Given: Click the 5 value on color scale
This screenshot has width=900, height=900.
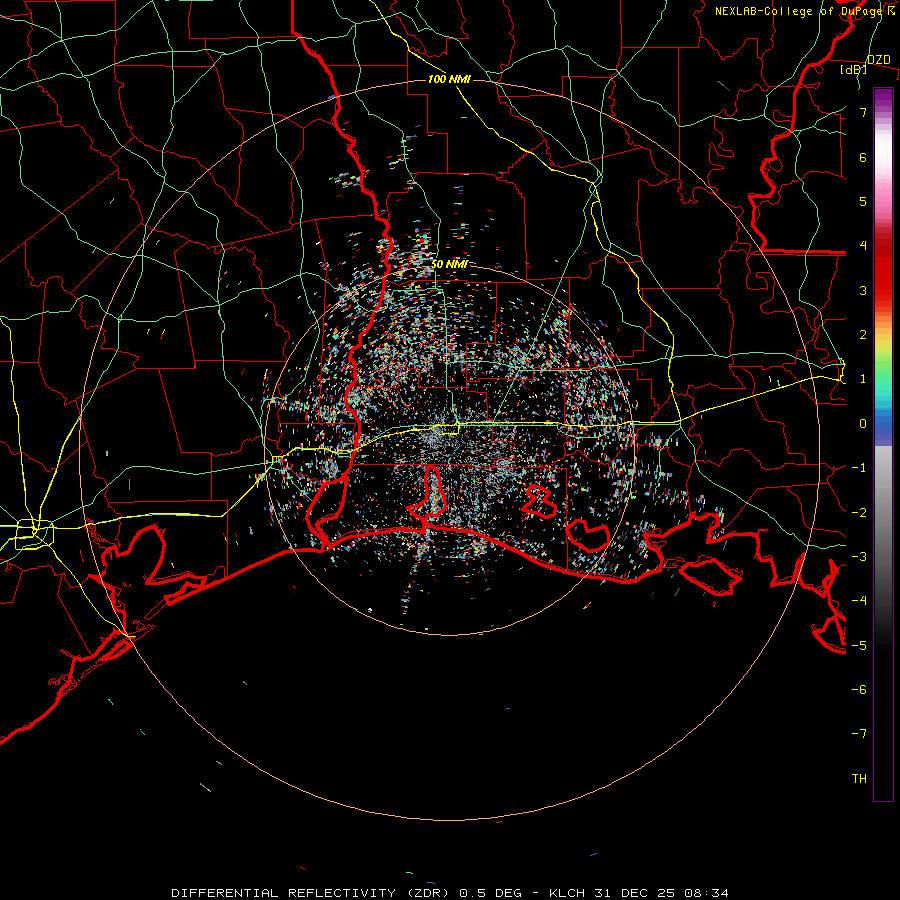Looking at the screenshot, I should 863,201.
